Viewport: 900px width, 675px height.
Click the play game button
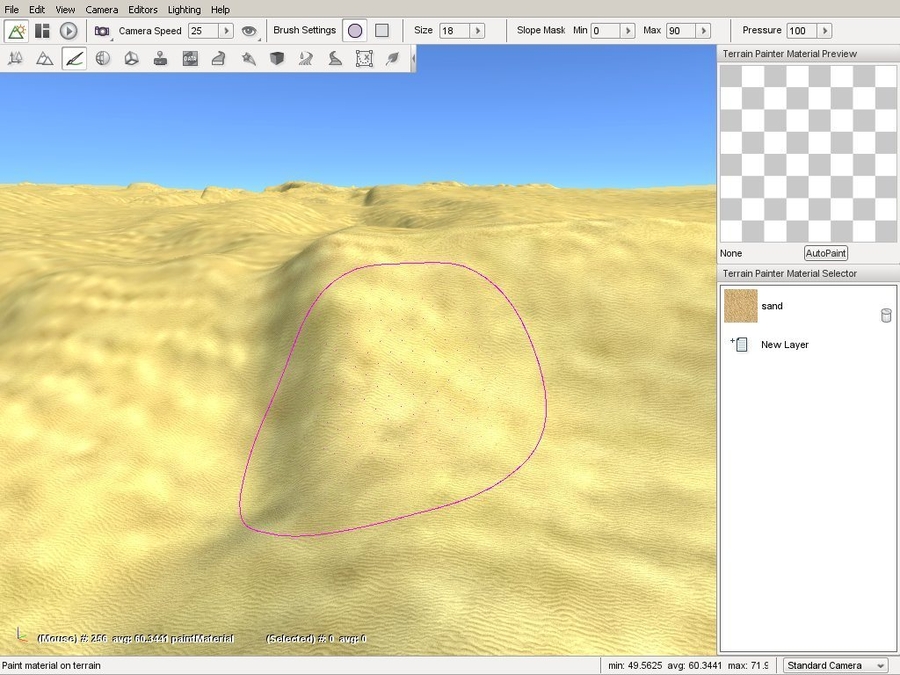[x=68, y=31]
